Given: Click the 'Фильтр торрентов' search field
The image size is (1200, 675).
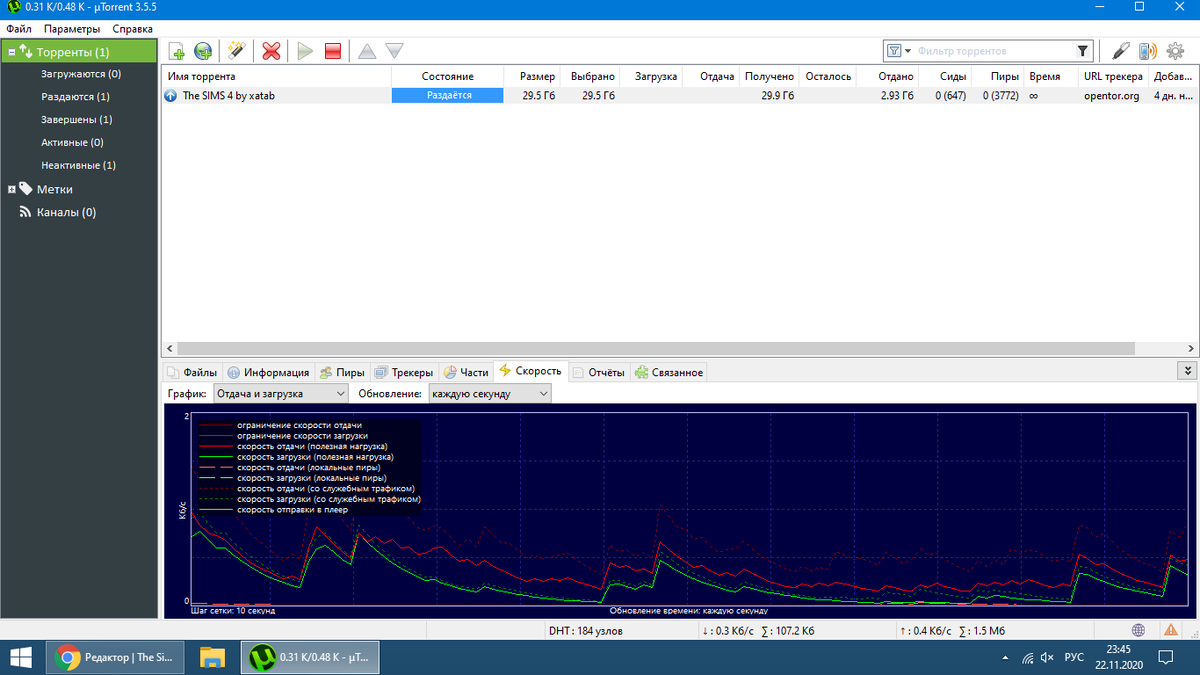Looking at the screenshot, I should click(x=992, y=50).
